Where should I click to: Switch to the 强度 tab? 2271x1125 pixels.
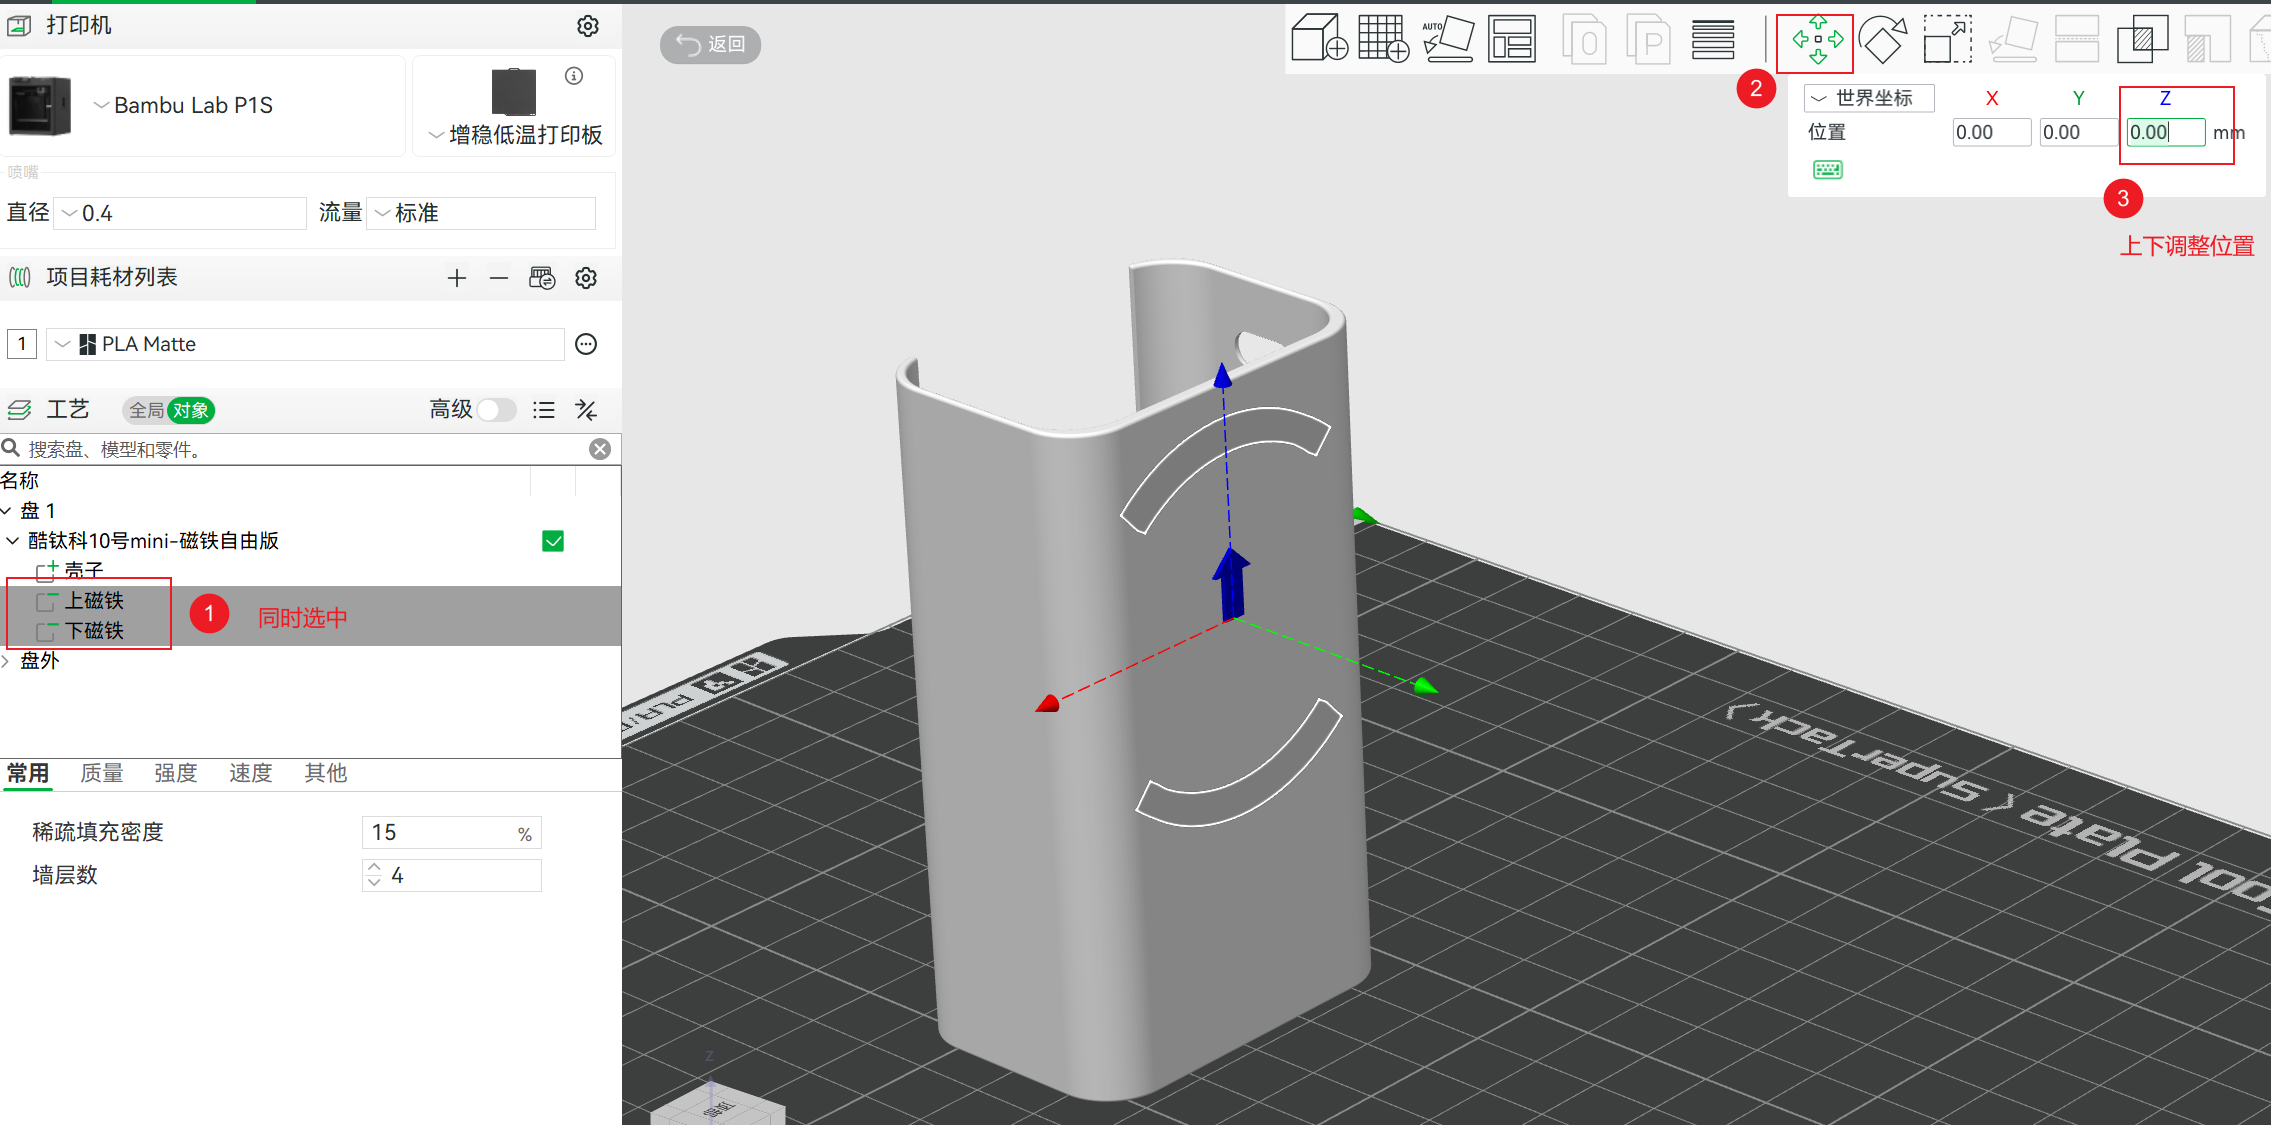tap(176, 773)
